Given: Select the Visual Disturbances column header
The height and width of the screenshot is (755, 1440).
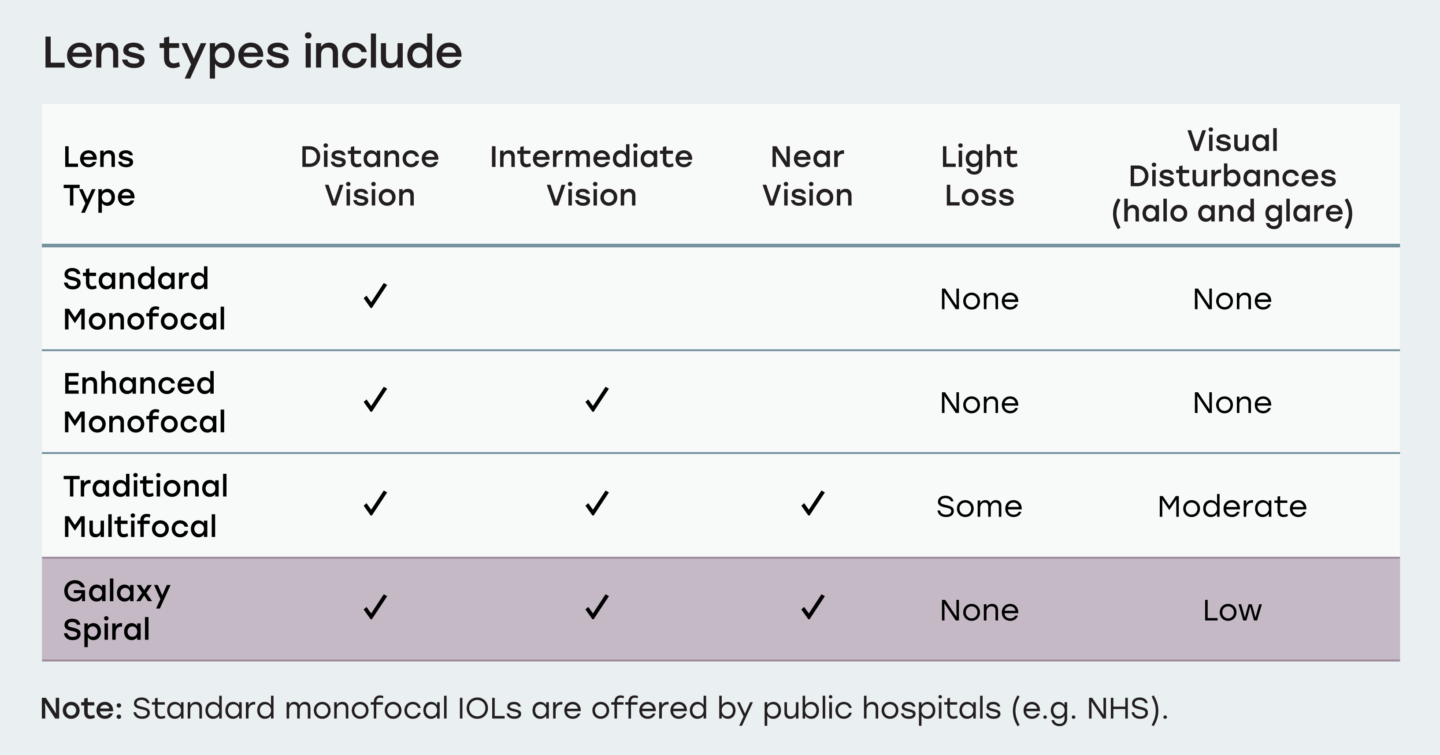Looking at the screenshot, I should [x=1232, y=176].
